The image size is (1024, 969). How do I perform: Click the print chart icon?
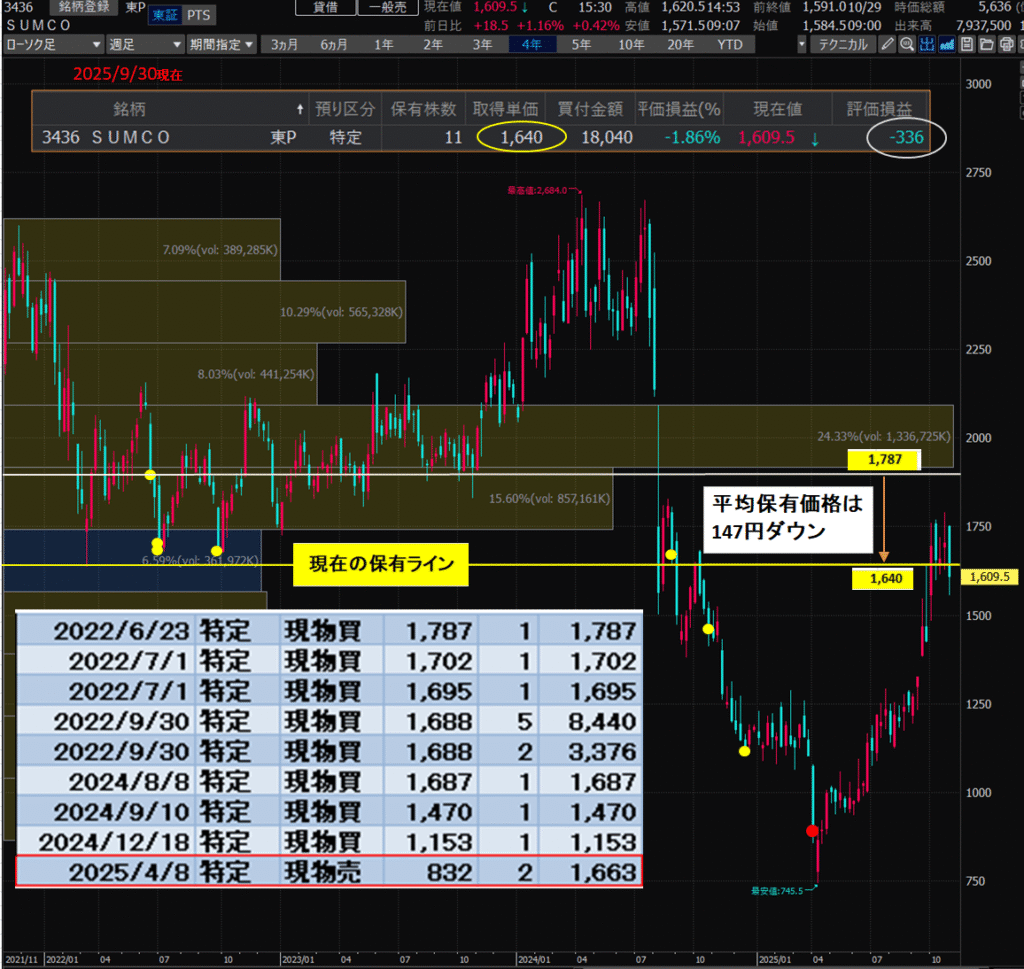point(1006,44)
